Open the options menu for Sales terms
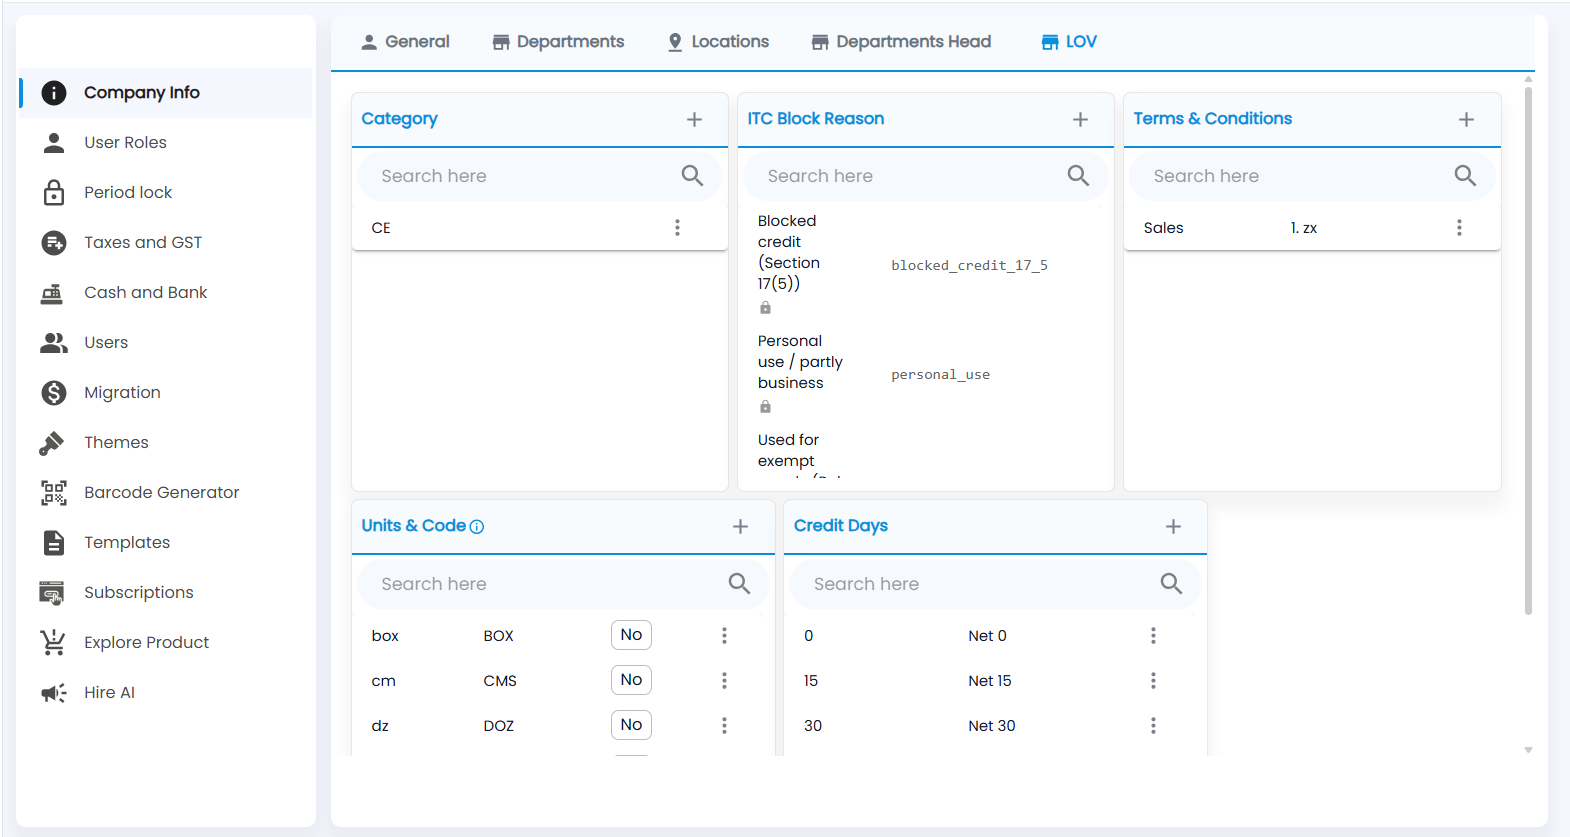Screen dimensions: 1570x837 (1459, 228)
